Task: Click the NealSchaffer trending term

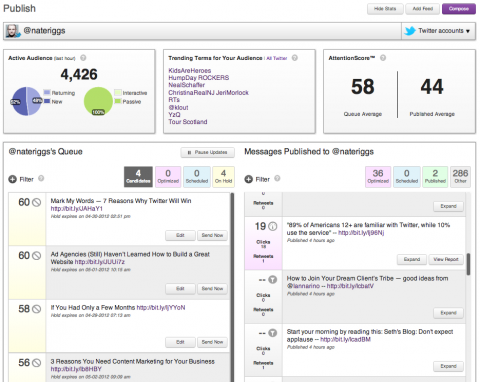Action: (186, 85)
